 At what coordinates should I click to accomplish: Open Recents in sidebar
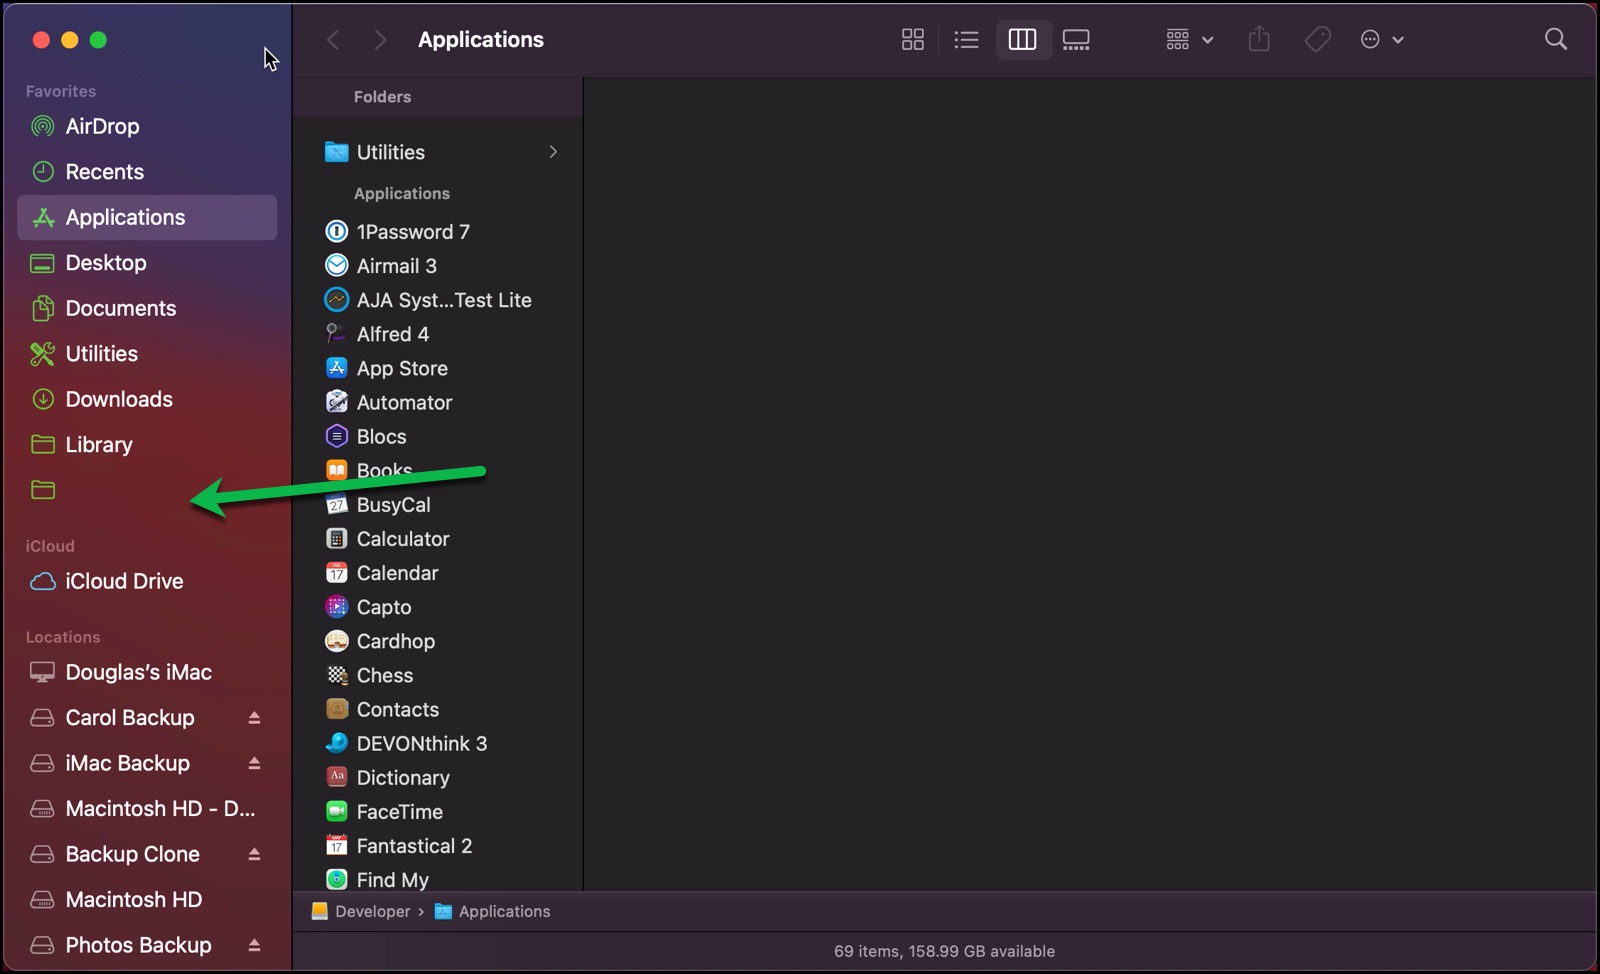click(x=147, y=172)
